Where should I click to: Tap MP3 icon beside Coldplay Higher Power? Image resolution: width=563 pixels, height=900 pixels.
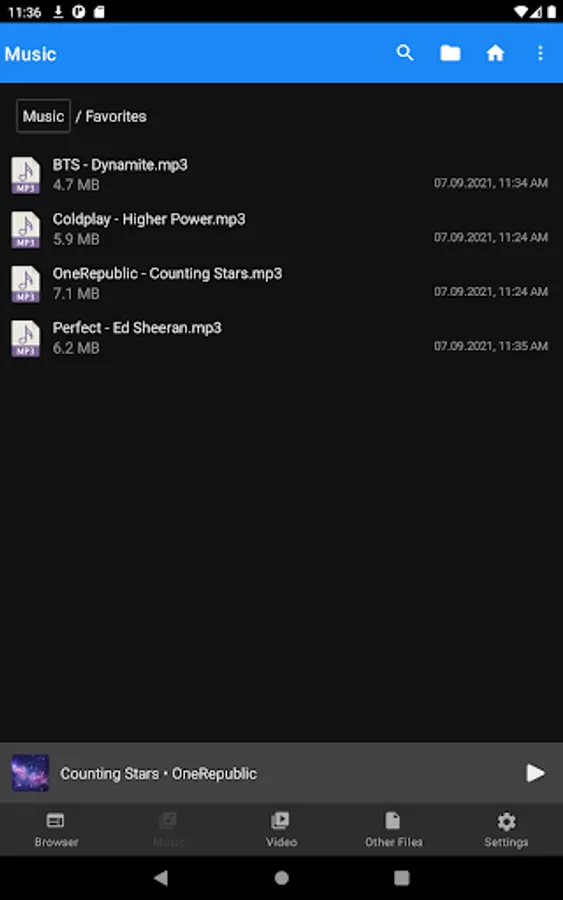[26, 230]
